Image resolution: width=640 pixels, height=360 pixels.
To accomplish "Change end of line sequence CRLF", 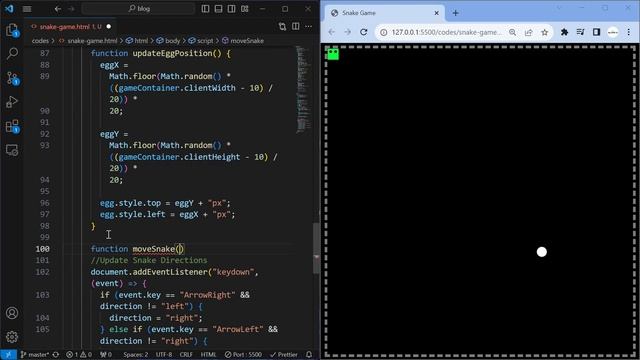I will [186, 354].
